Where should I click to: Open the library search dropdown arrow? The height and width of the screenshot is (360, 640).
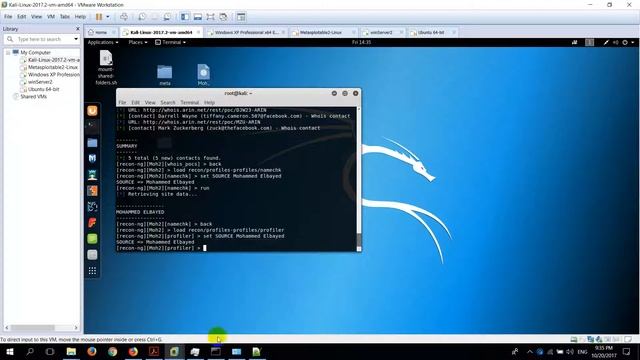76,39
